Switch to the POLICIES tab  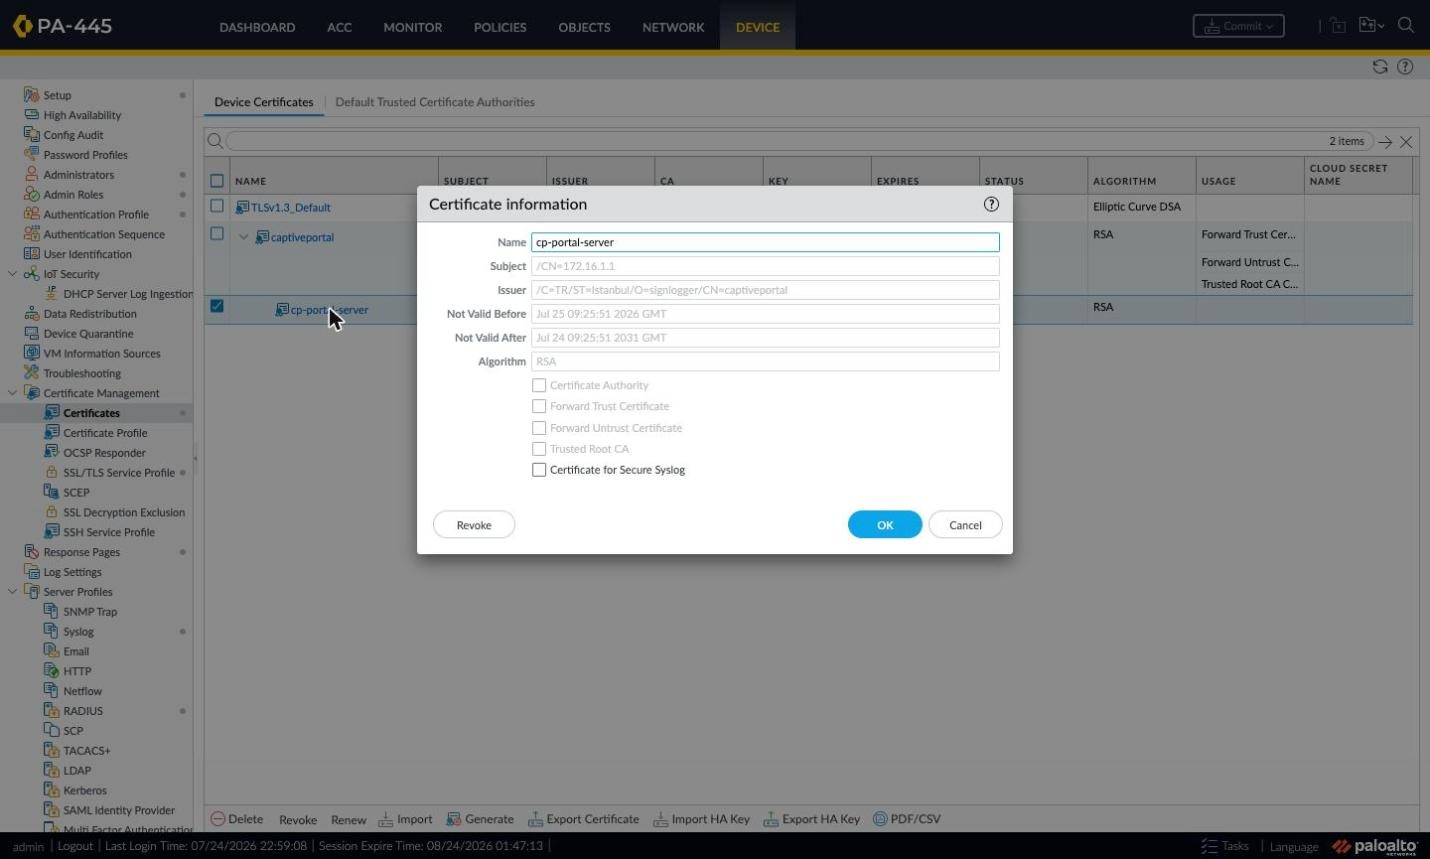click(500, 27)
